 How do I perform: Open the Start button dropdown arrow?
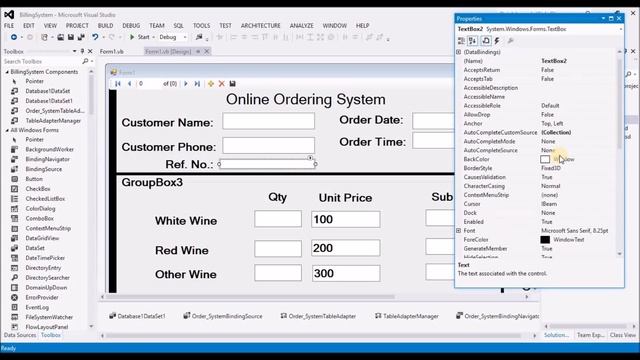[153, 37]
